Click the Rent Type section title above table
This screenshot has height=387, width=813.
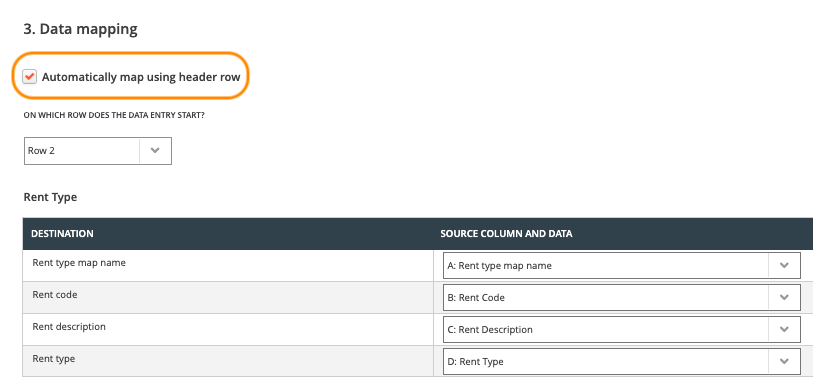[50, 197]
